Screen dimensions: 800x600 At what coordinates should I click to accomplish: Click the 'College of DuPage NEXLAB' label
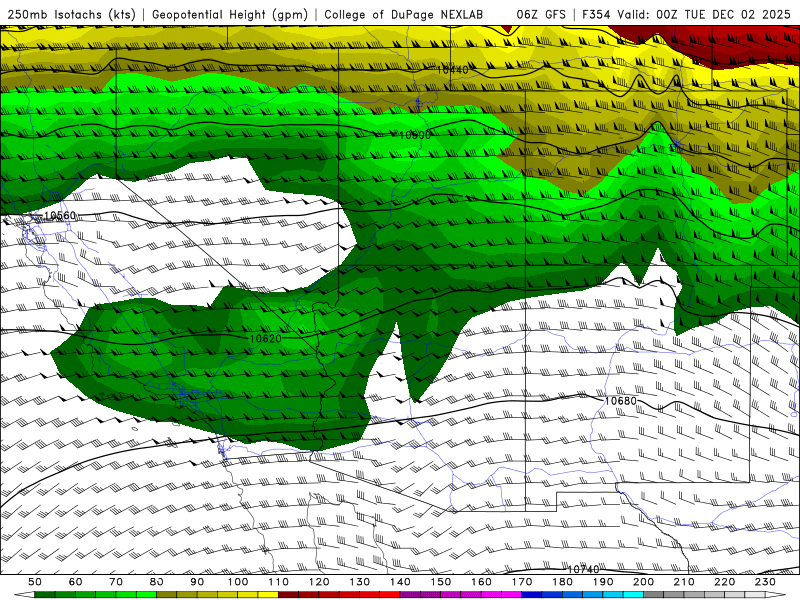[x=404, y=14]
